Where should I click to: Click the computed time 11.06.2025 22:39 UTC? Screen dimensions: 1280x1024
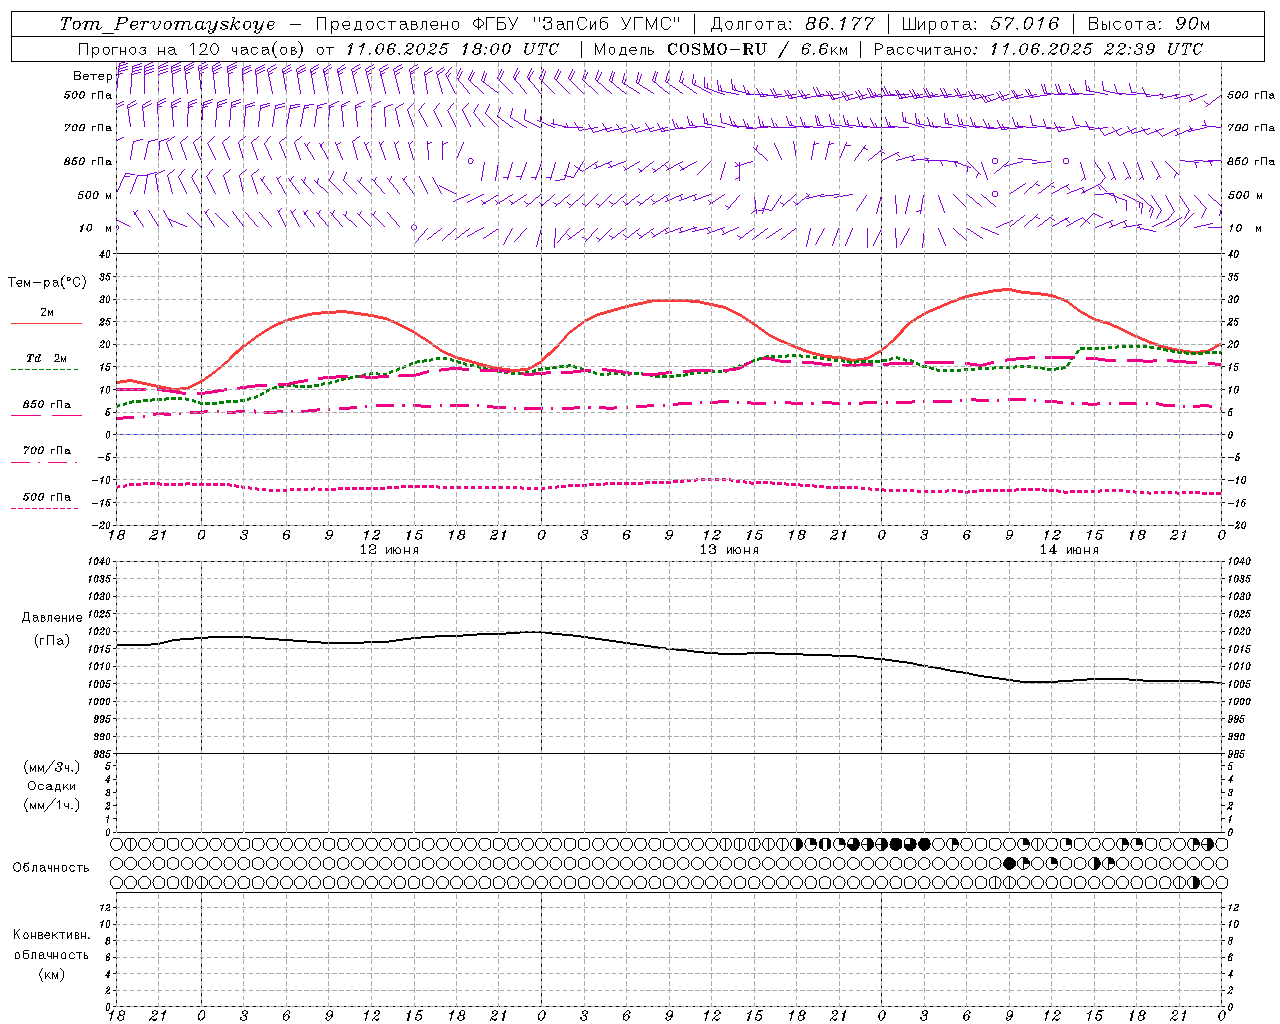[1096, 49]
